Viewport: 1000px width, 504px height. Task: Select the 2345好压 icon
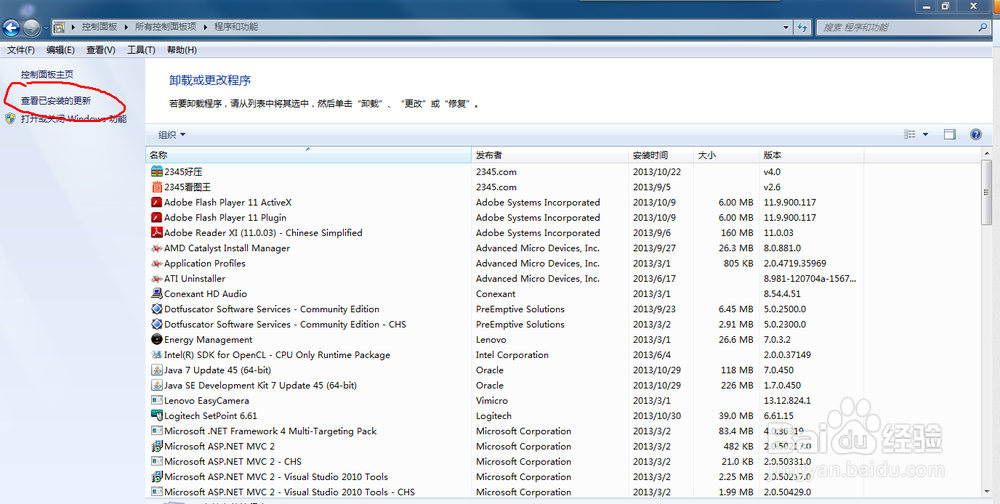coord(157,172)
